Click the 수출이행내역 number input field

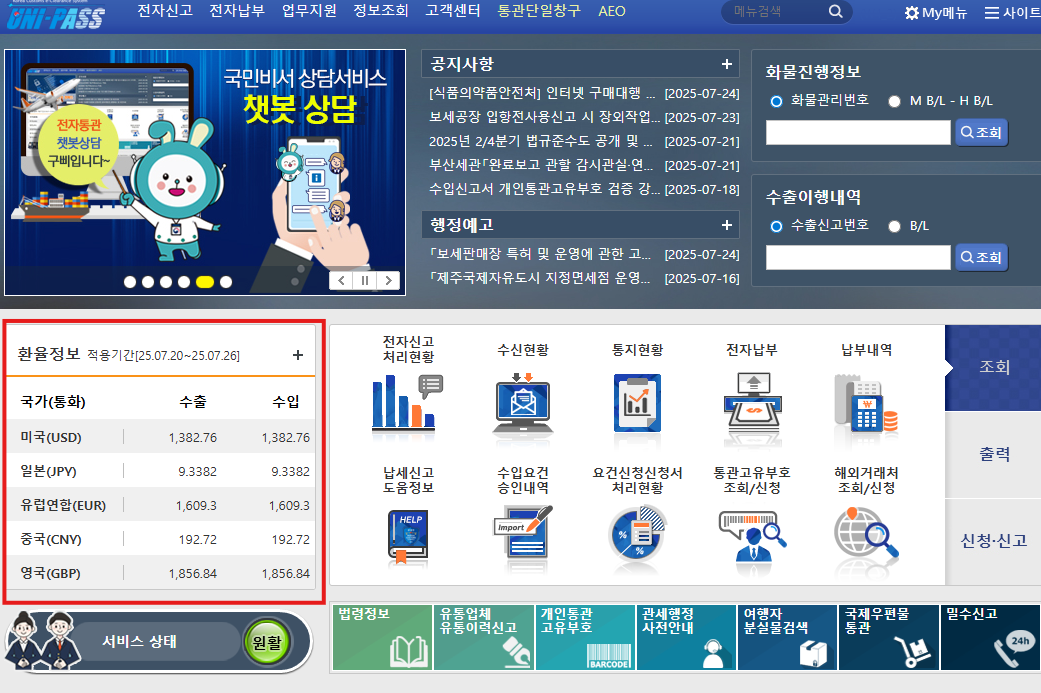858,257
